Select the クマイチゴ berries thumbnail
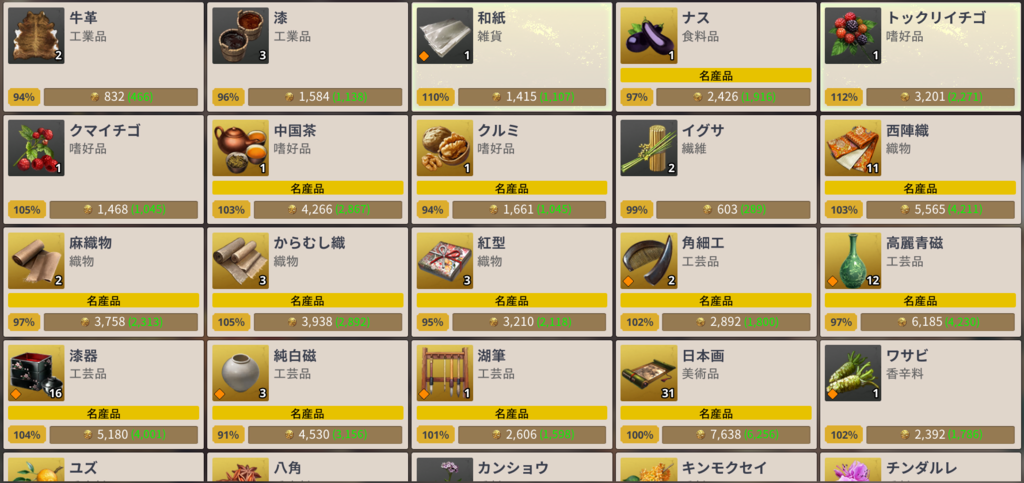 [x=36, y=148]
